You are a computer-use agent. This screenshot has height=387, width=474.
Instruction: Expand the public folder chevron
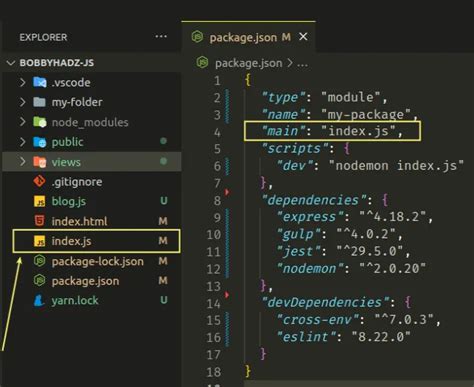pos(22,142)
